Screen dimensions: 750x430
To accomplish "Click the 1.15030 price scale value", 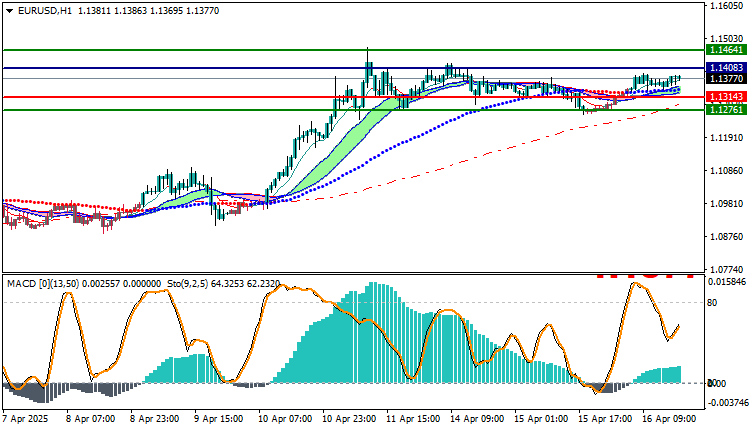I will 727,39.
